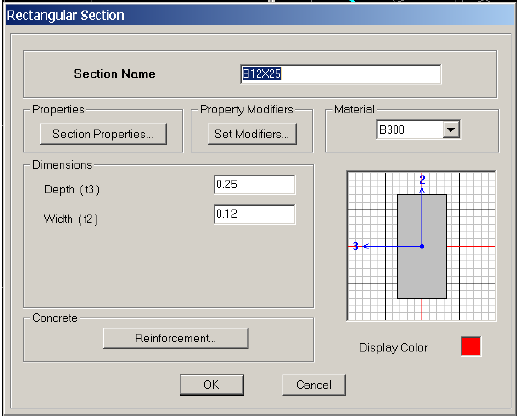Click the Depth (t3) value field
Image resolution: width=517 pixels, height=418 pixels.
(254, 184)
